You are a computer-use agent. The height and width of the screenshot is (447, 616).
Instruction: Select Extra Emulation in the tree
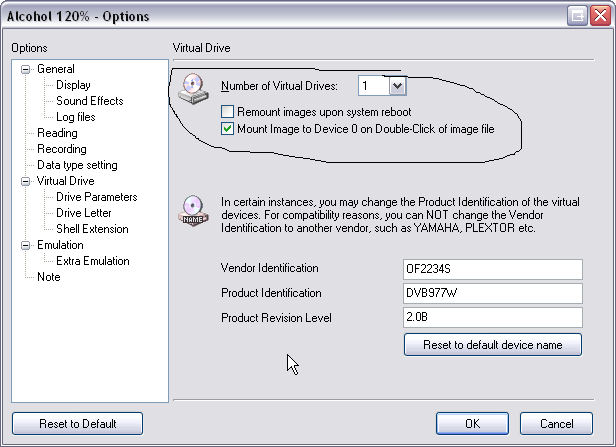pos(92,261)
